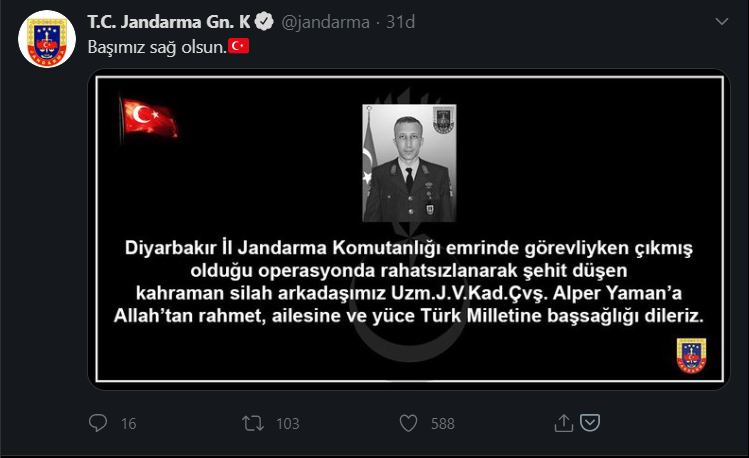Visit the @jandarma handle link

point(325,22)
